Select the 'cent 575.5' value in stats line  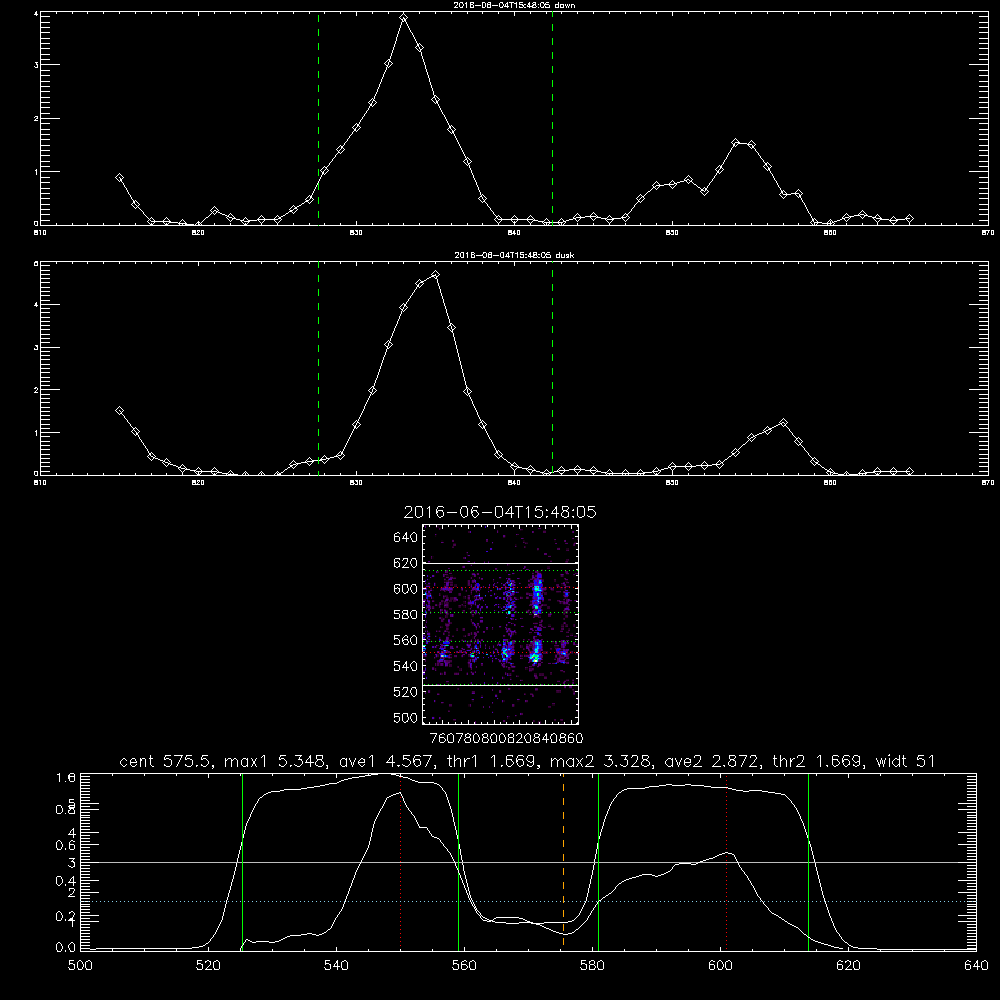click(x=168, y=761)
